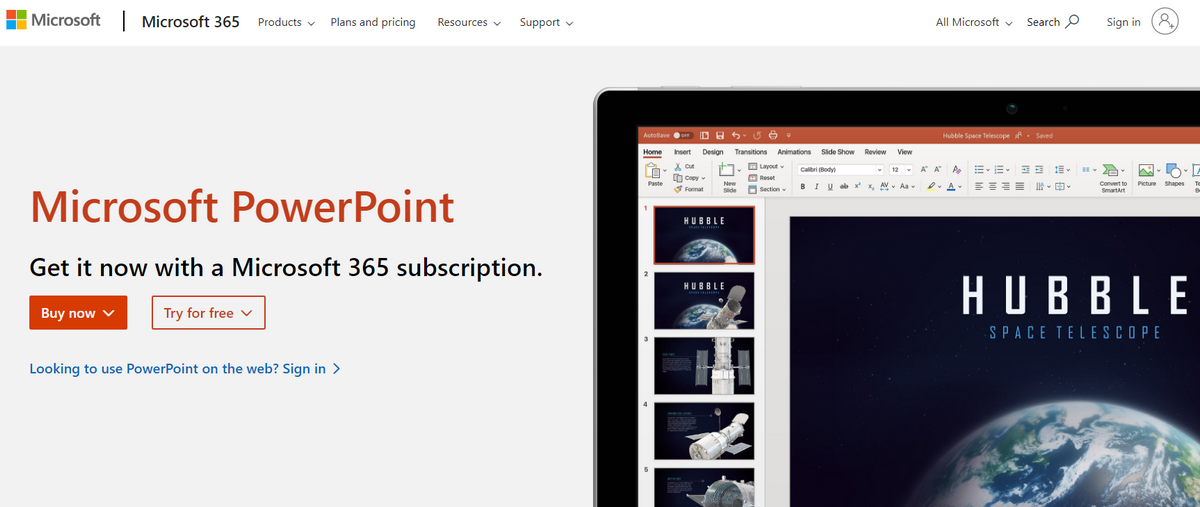The height and width of the screenshot is (507, 1200).
Task: Click the Insert Picture icon
Action: [x=1146, y=170]
